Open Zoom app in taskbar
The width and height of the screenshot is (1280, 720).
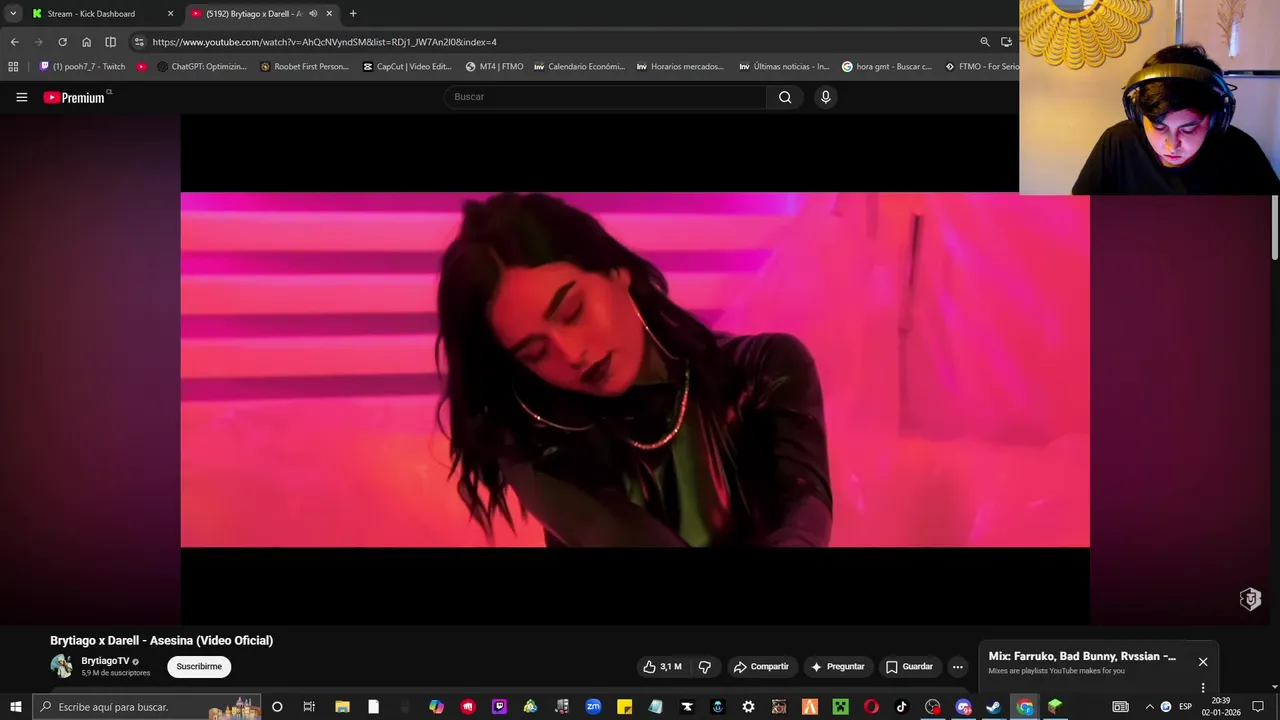click(593, 707)
